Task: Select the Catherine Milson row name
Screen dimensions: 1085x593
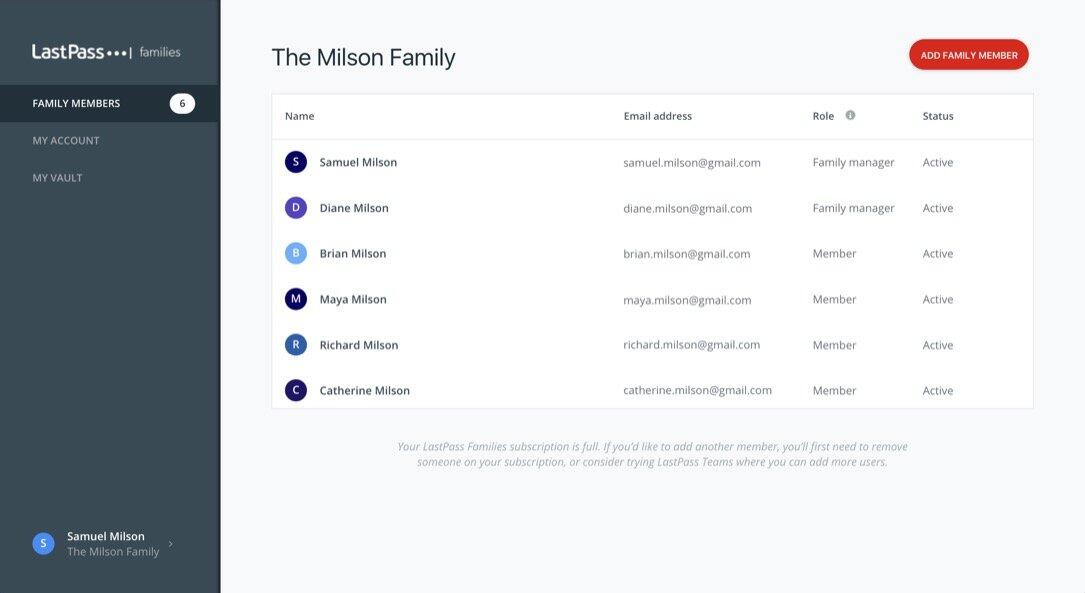Action: [364, 391]
